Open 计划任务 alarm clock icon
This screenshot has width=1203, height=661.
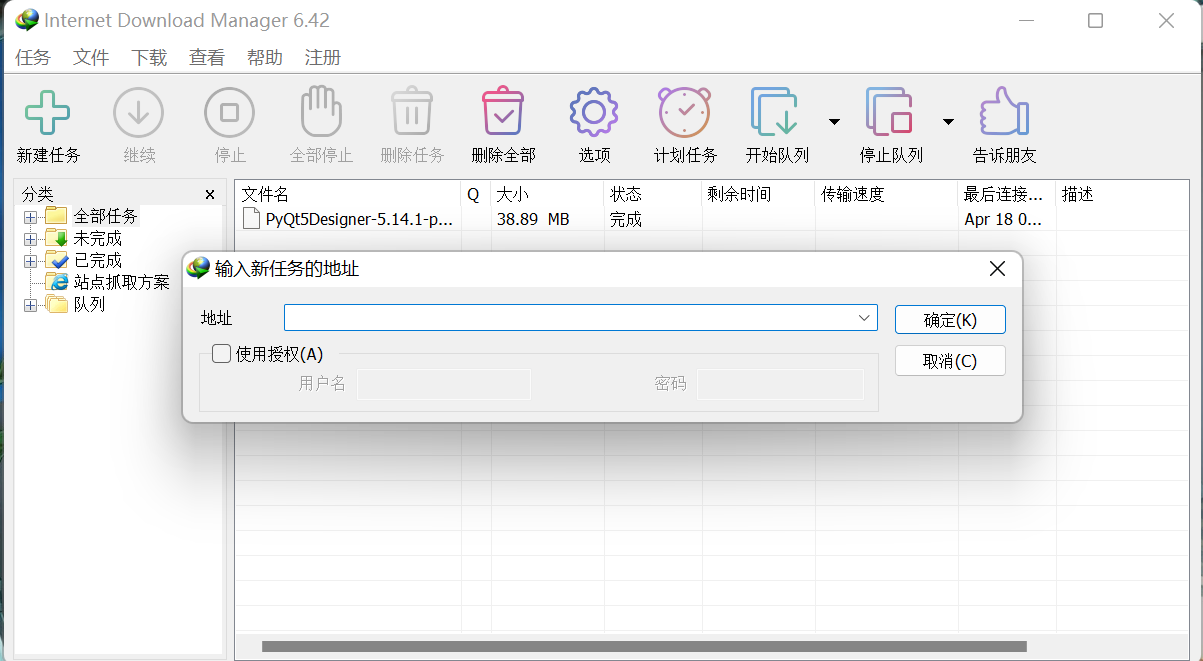685,111
